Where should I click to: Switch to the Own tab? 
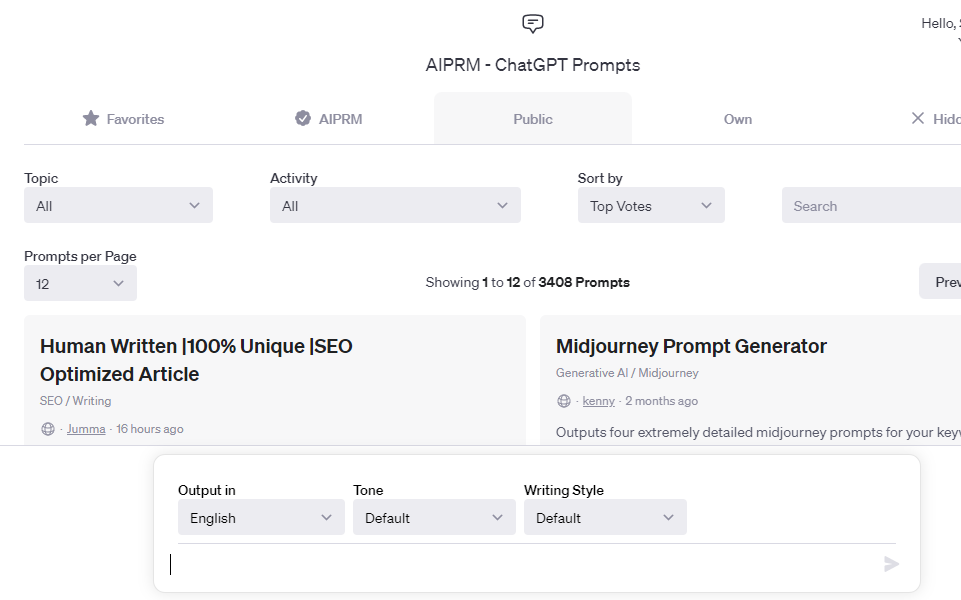click(x=738, y=119)
